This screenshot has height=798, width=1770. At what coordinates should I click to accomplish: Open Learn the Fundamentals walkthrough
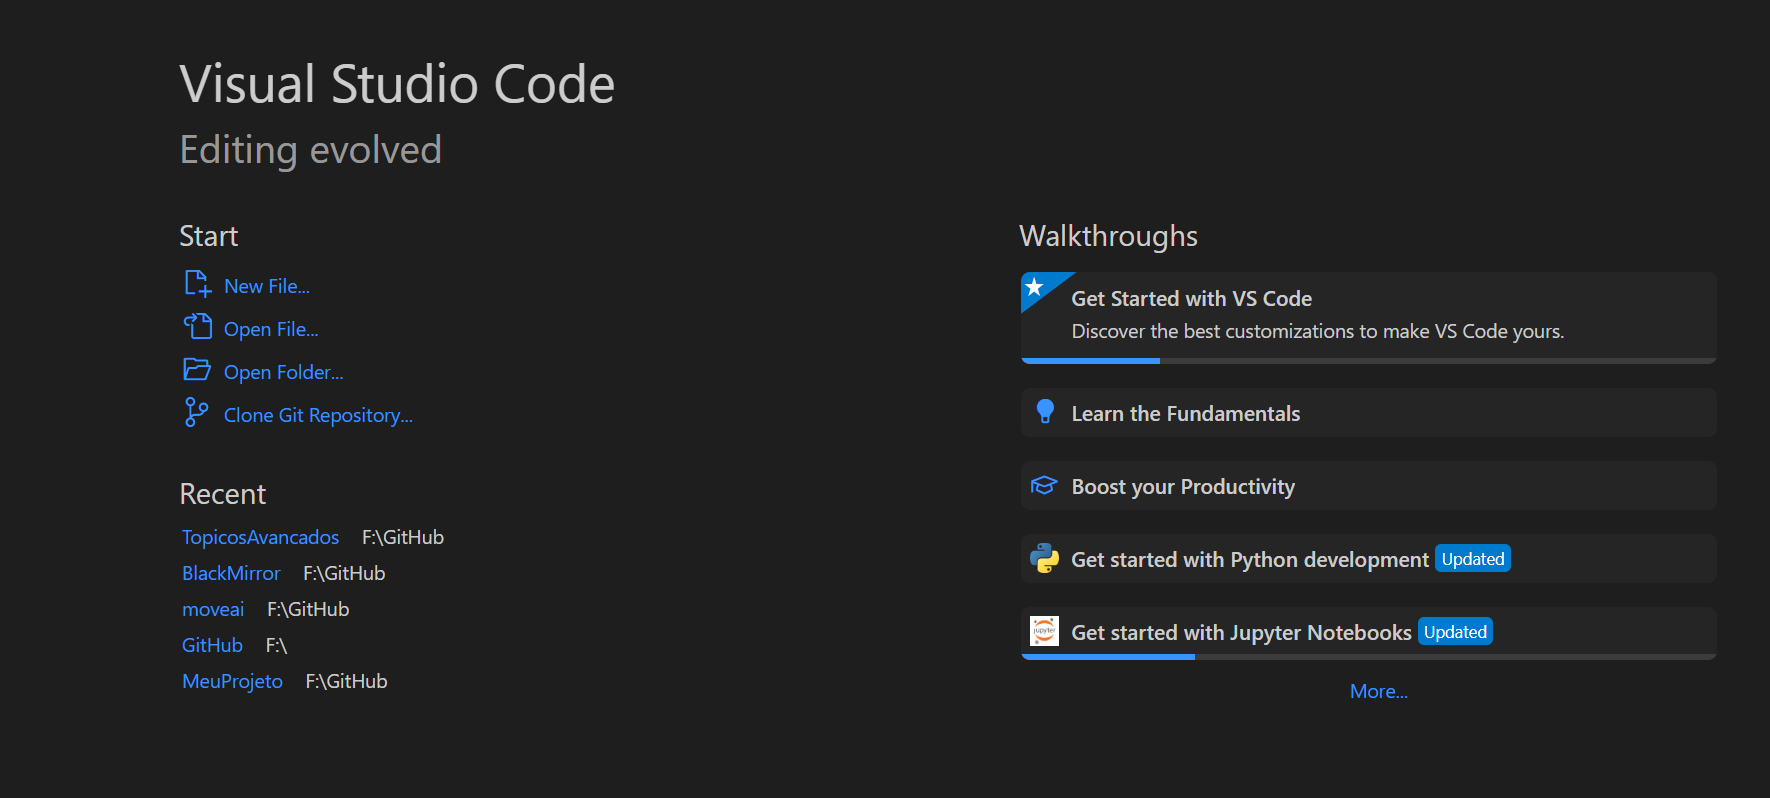click(x=1368, y=413)
